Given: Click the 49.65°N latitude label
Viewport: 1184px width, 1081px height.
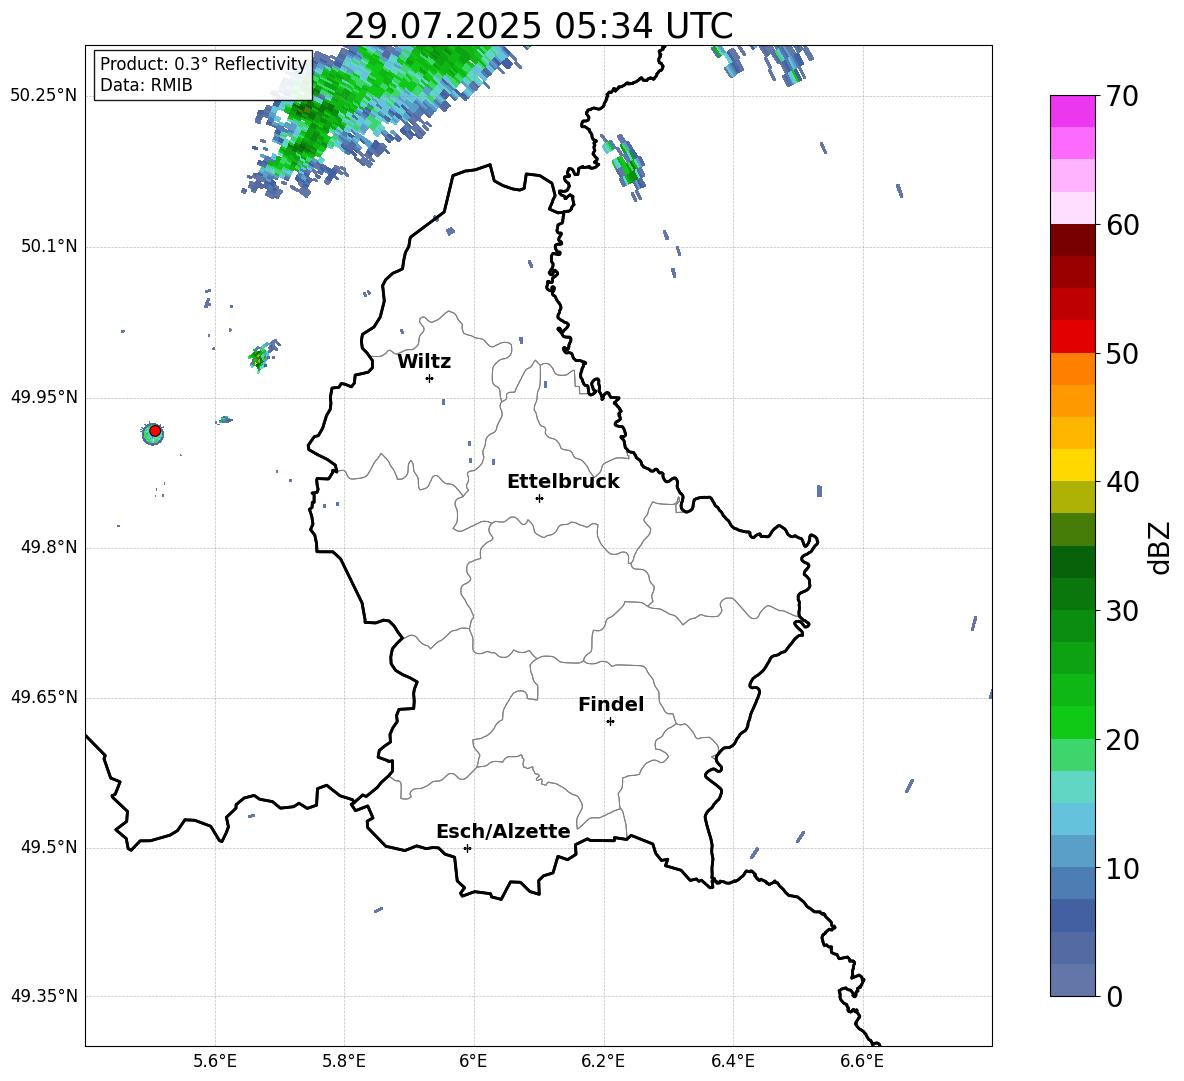Looking at the screenshot, I should 44,696.
